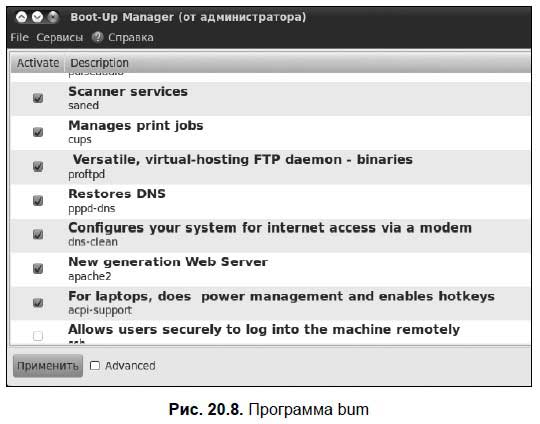Close the Boot-Up Manager window
The height and width of the screenshot is (424, 540).
point(21,17)
